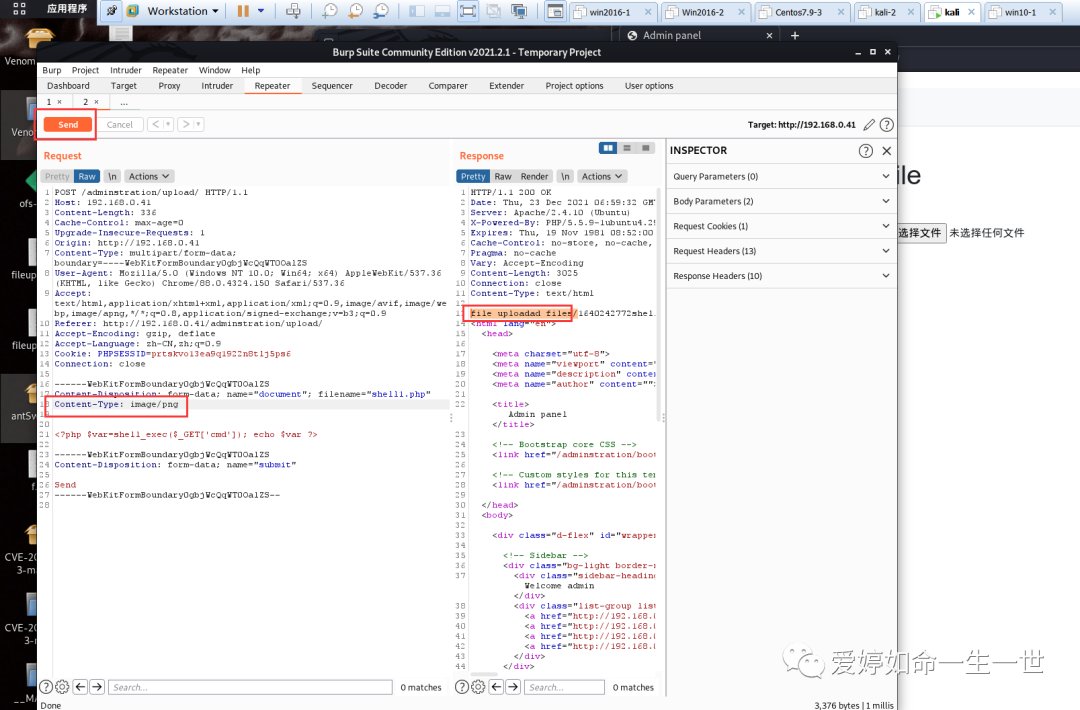Image resolution: width=1080 pixels, height=710 pixels.
Task: Expand Response Headers (10) section
Action: click(781, 275)
